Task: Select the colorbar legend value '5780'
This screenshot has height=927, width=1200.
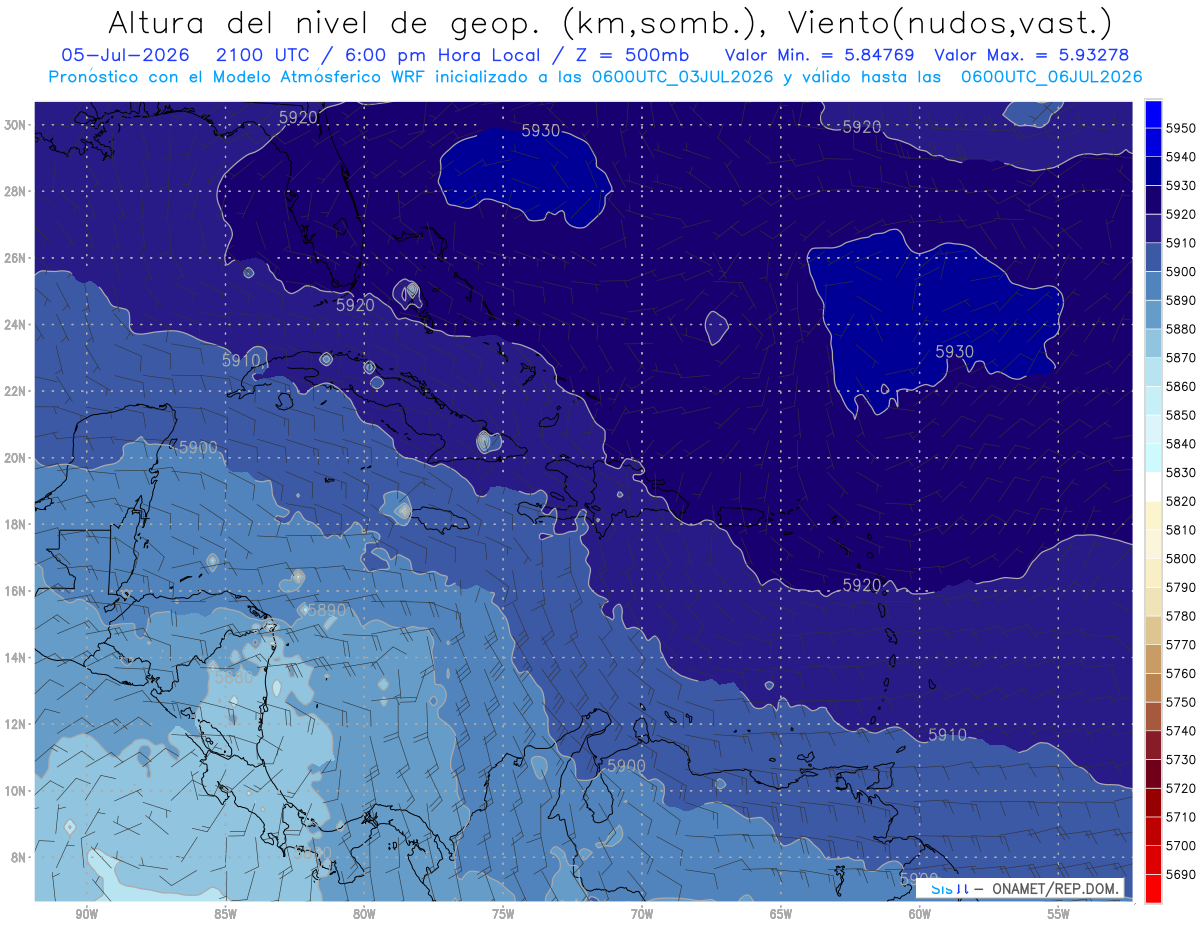Action: click(1181, 616)
